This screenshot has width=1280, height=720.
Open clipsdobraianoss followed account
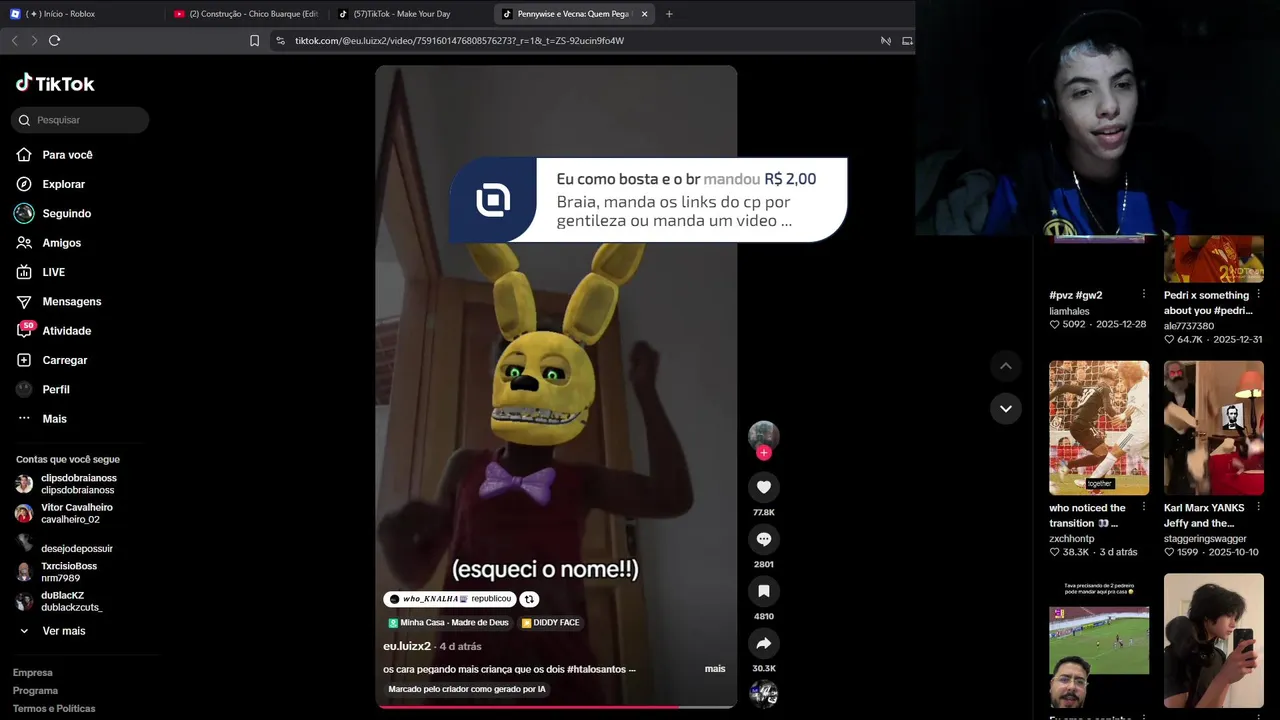click(78, 484)
